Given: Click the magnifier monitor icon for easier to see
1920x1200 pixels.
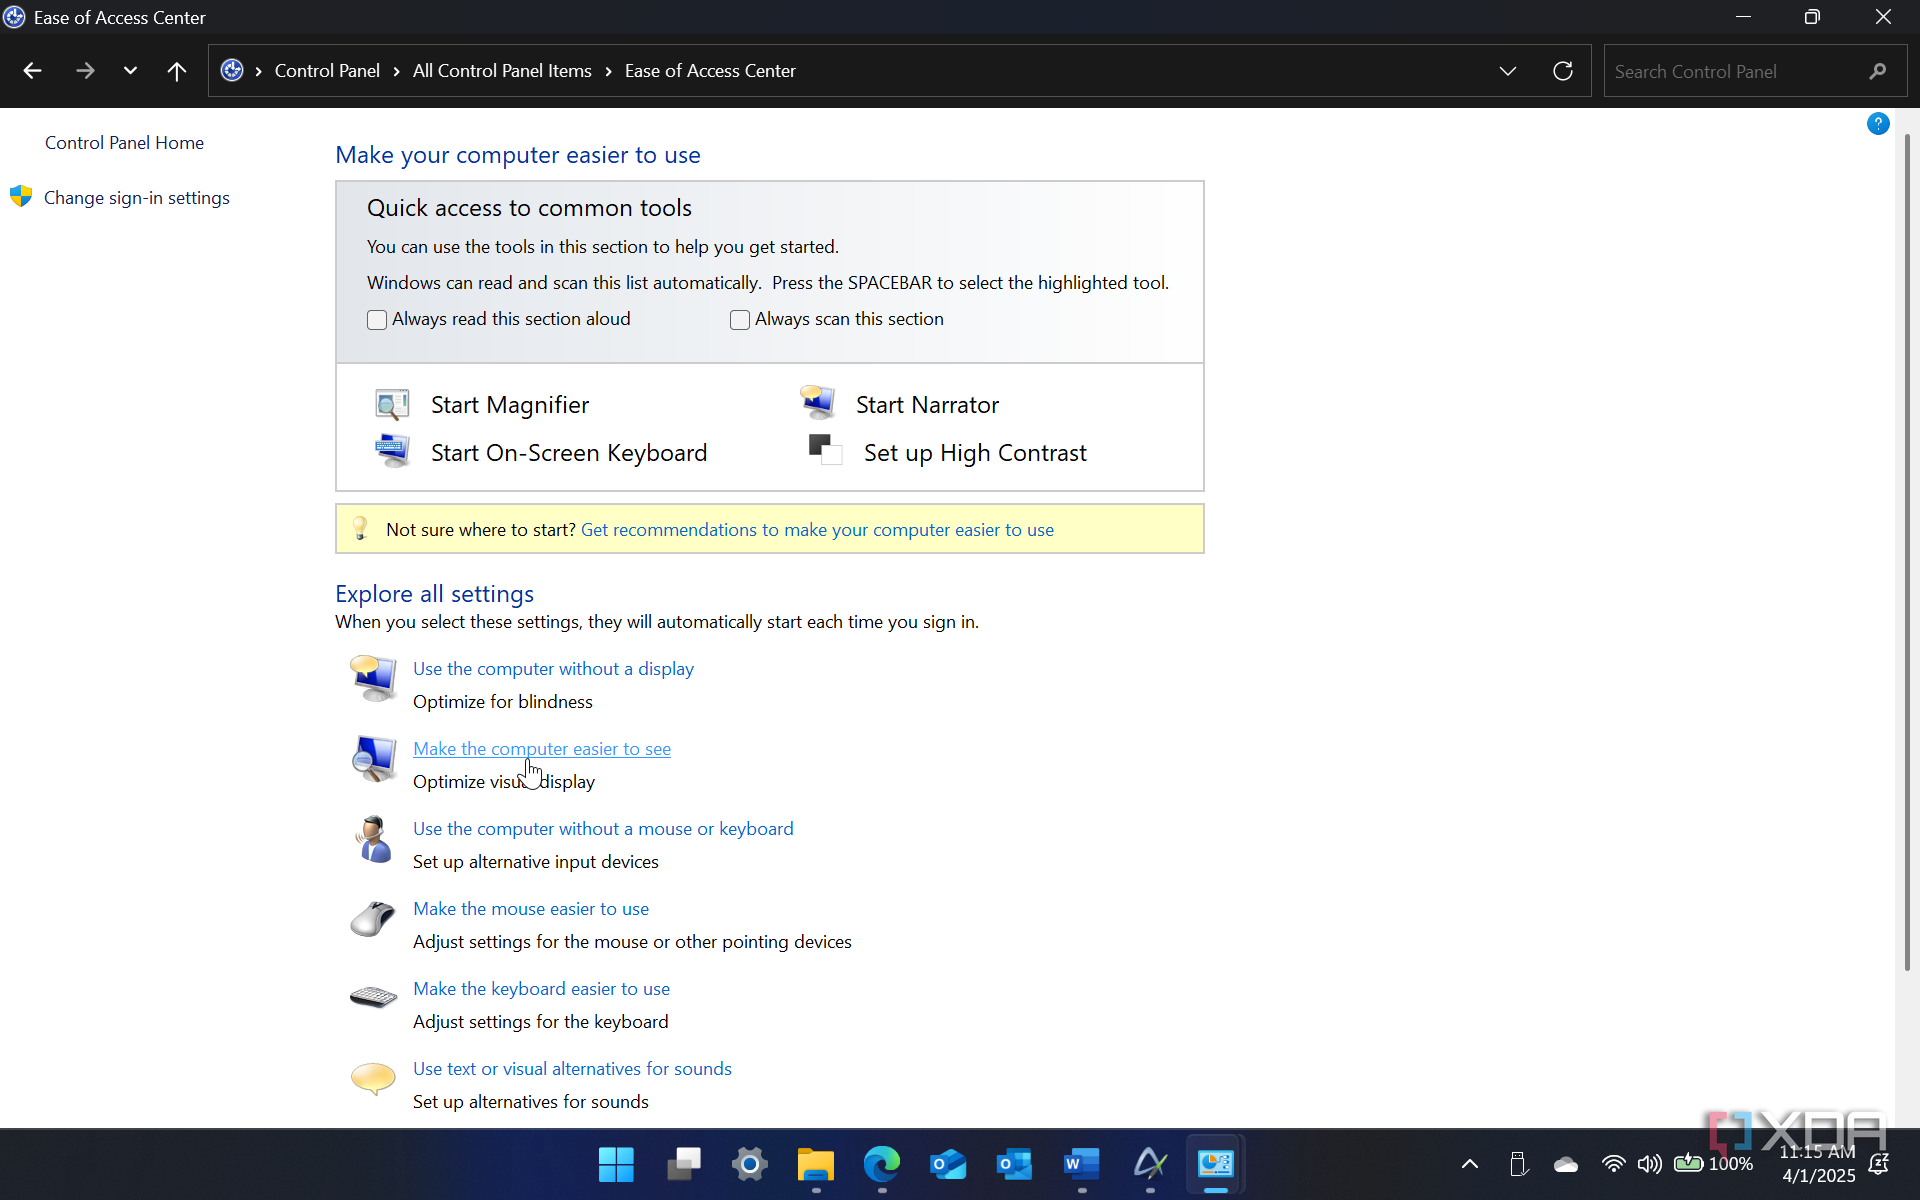Looking at the screenshot, I should point(374,759).
